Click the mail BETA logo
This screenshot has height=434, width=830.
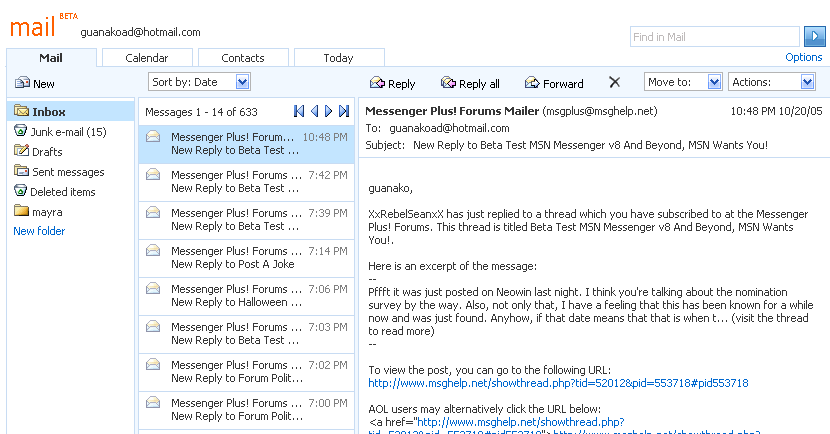click(x=43, y=25)
